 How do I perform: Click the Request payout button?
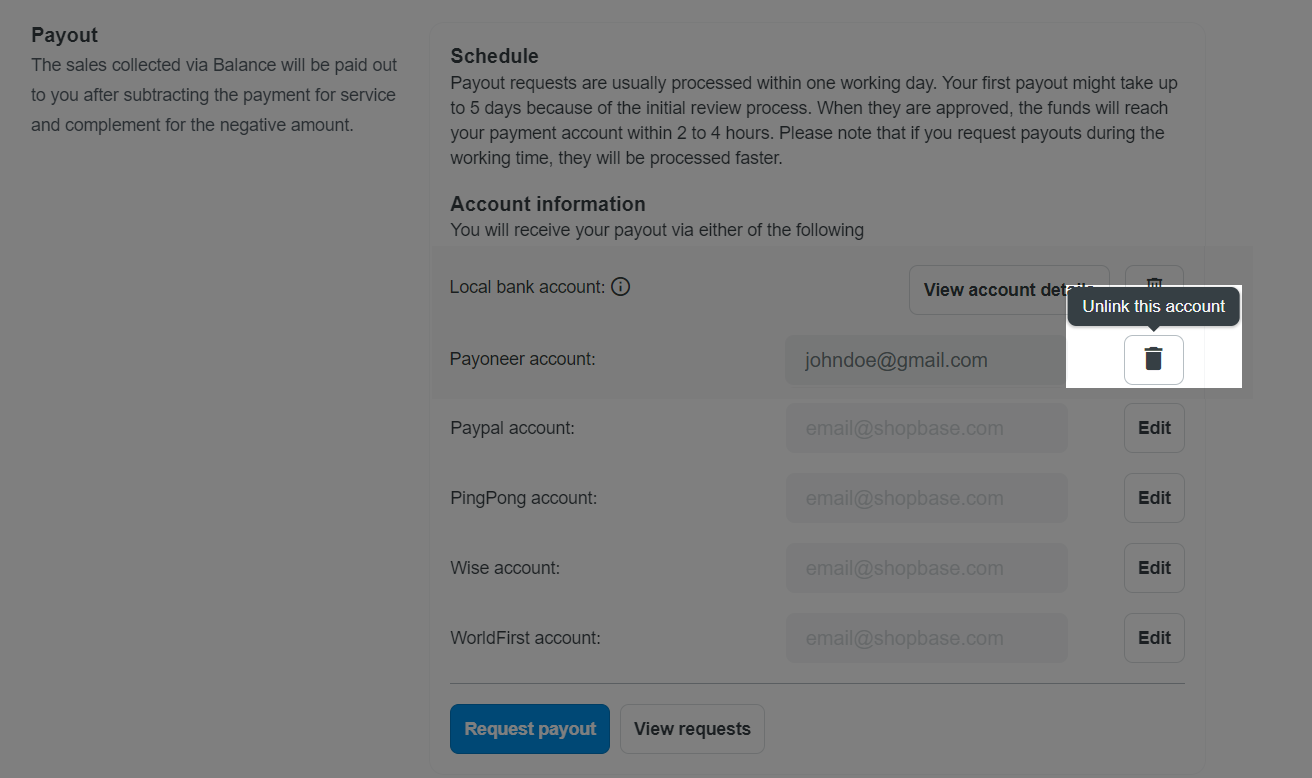point(530,729)
